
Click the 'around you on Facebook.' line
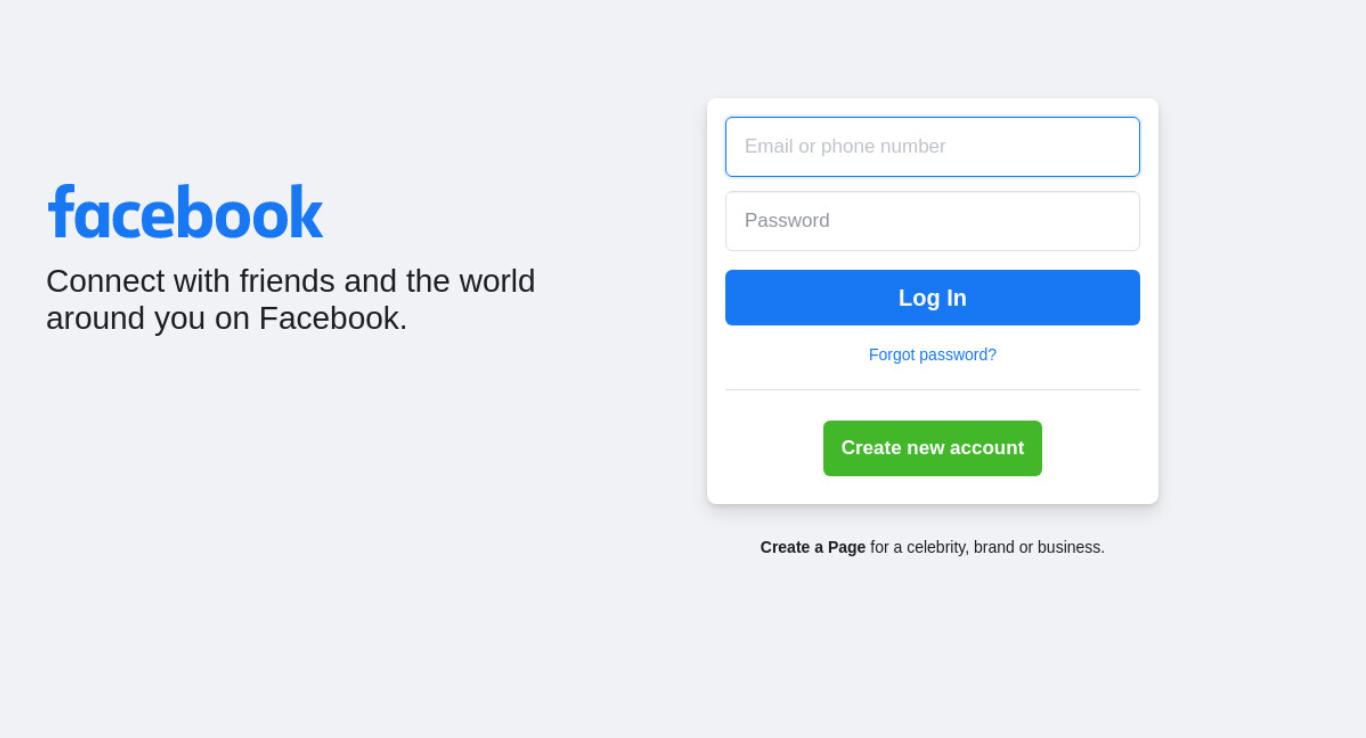click(226, 318)
